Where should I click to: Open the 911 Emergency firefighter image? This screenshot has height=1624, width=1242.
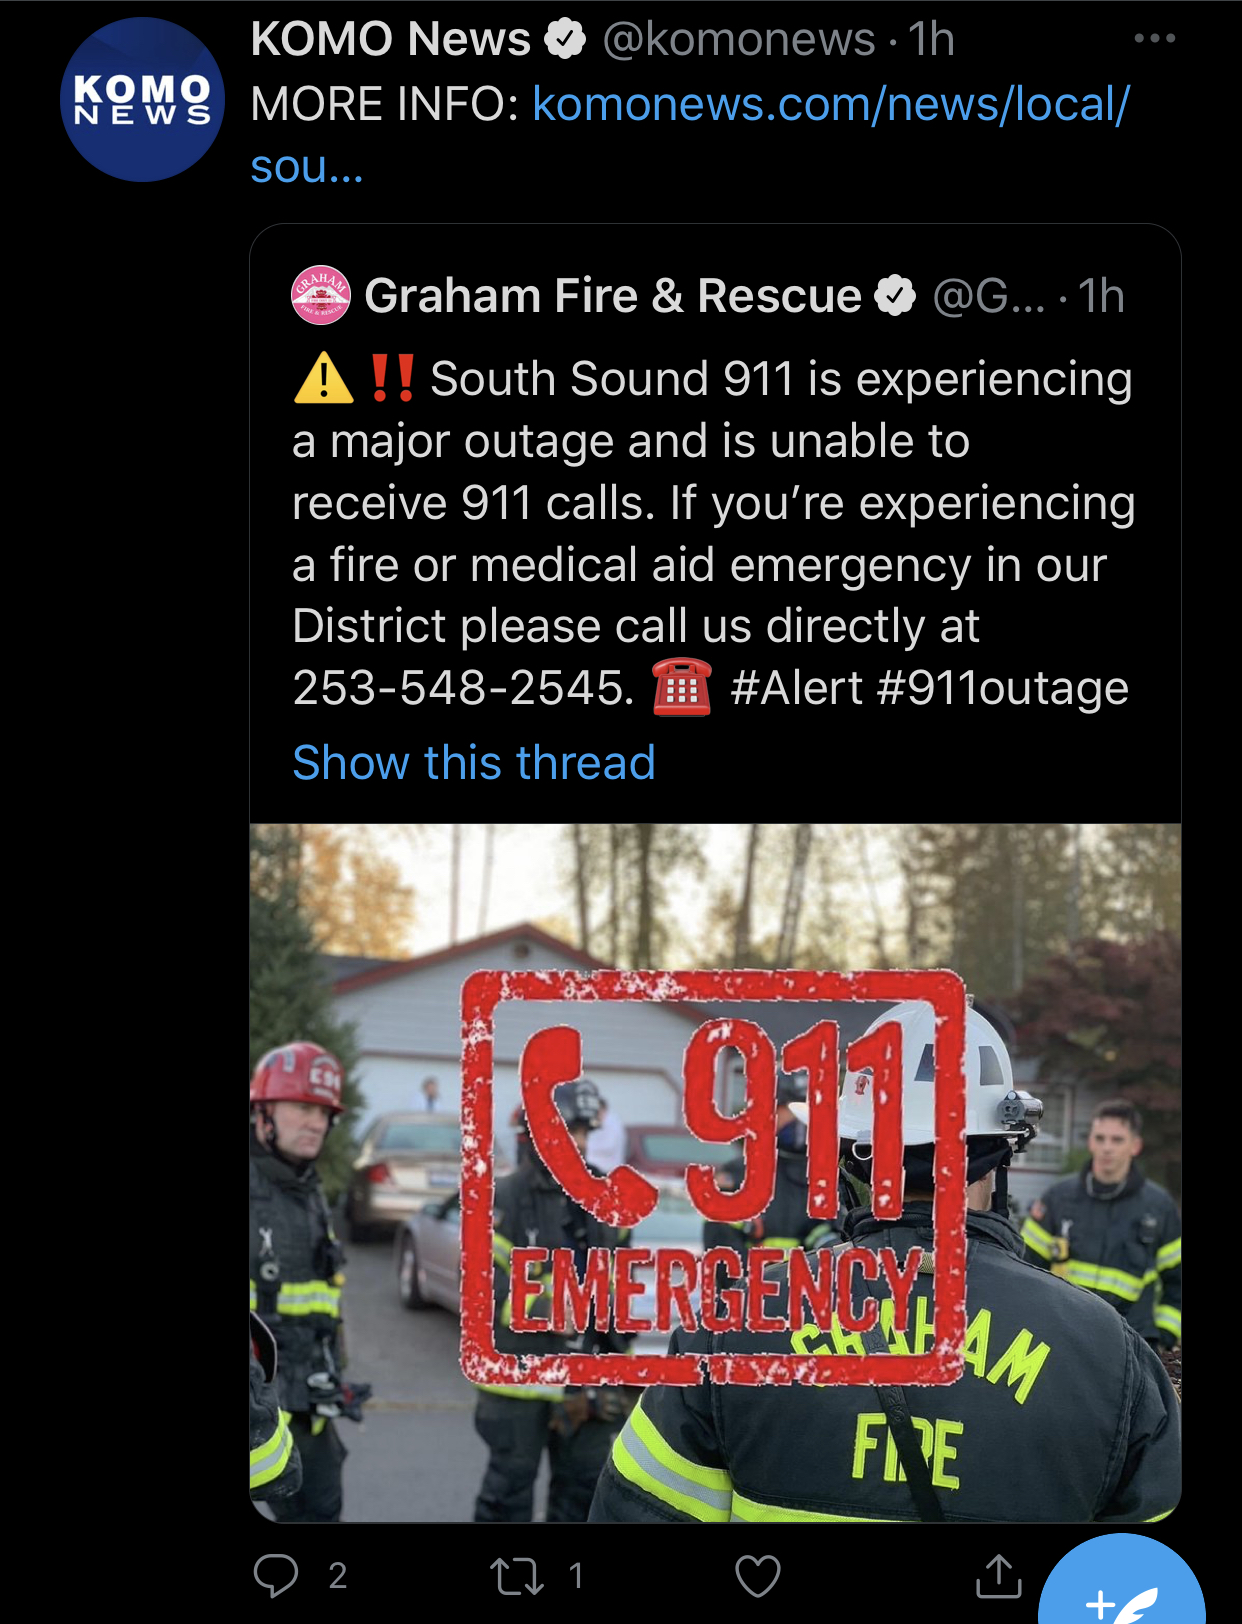(715, 1172)
